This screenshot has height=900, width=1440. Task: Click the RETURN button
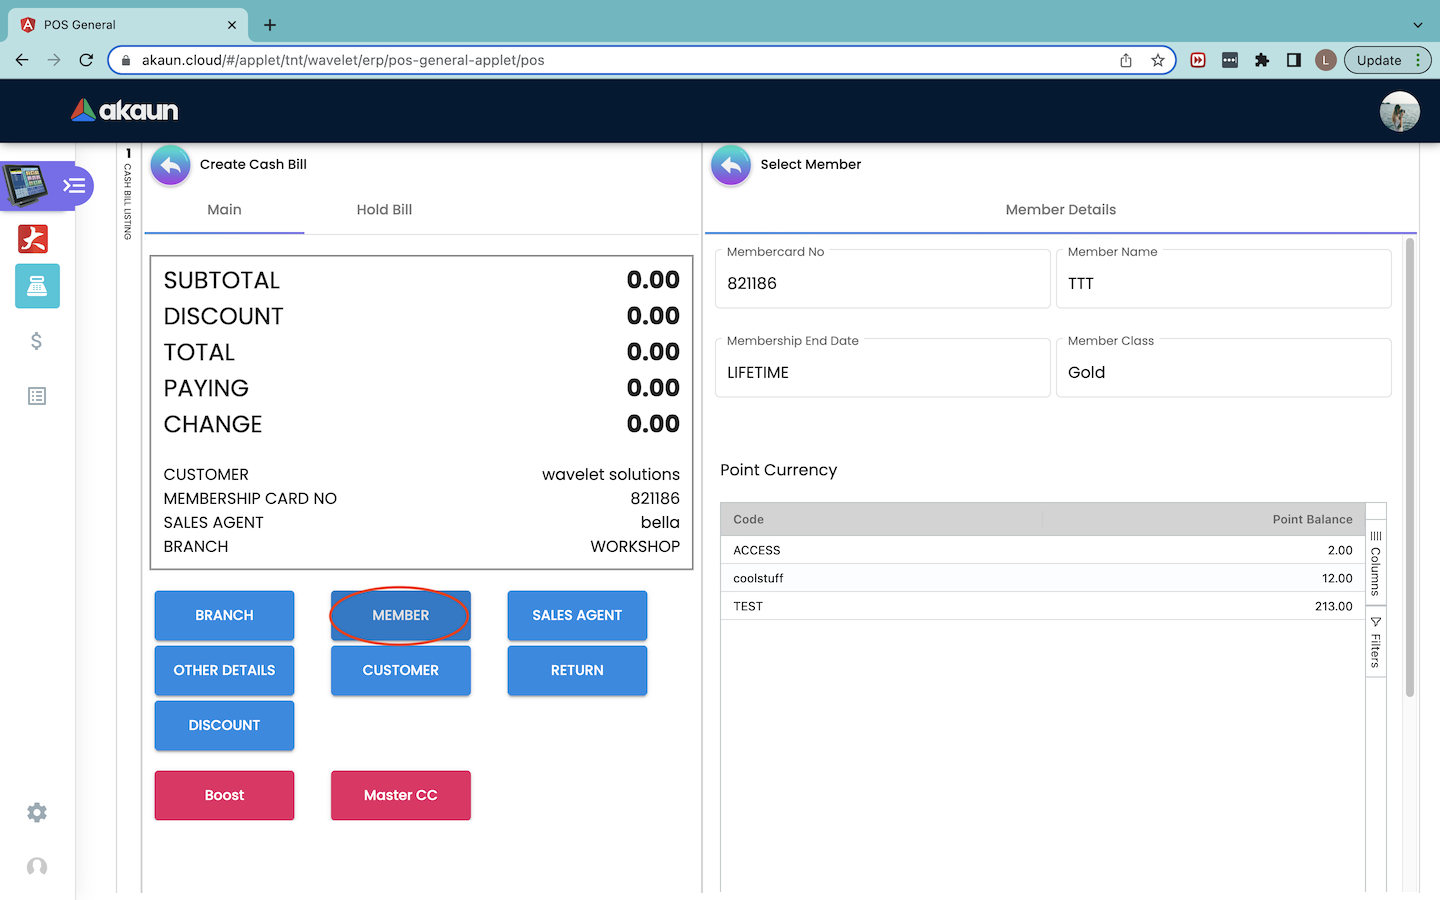pyautogui.click(x=577, y=670)
